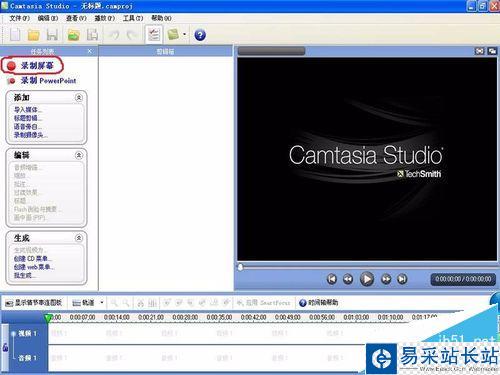Viewport: 500px width, 375px height.
Task: Click the 0:00:21:00 mark on the ruler
Action: click(151, 317)
